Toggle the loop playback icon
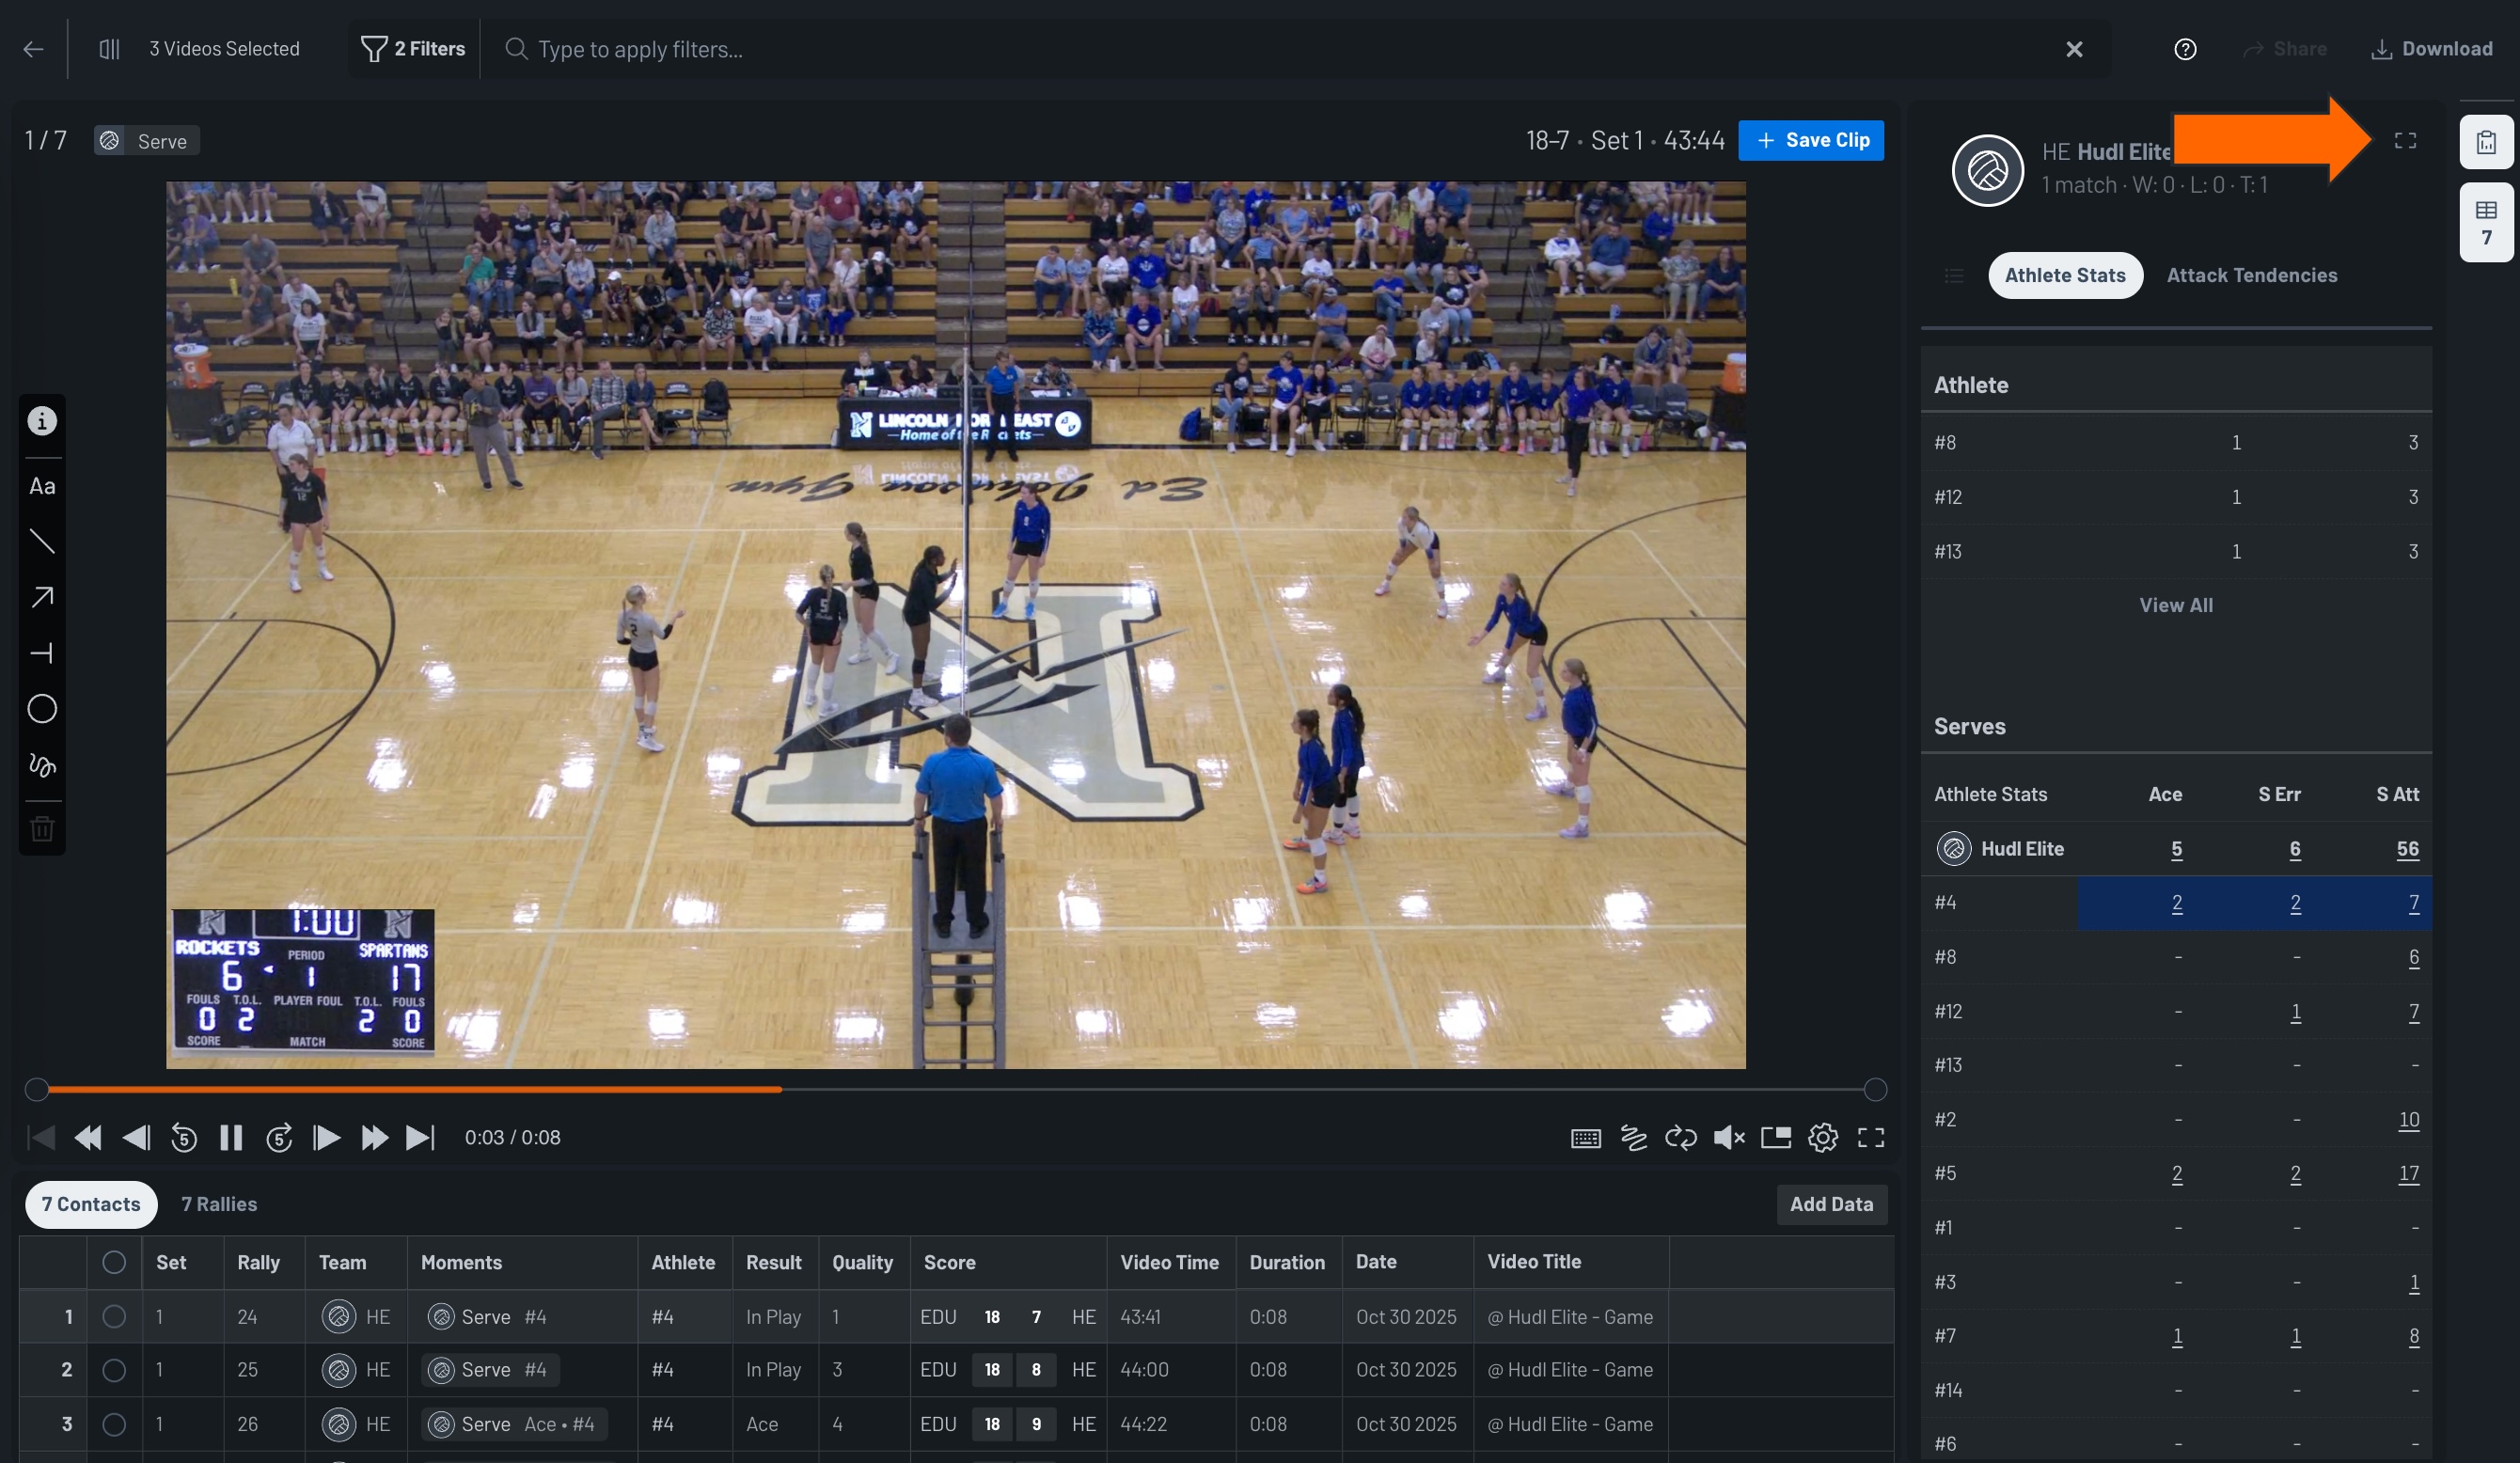 pyautogui.click(x=1680, y=1138)
